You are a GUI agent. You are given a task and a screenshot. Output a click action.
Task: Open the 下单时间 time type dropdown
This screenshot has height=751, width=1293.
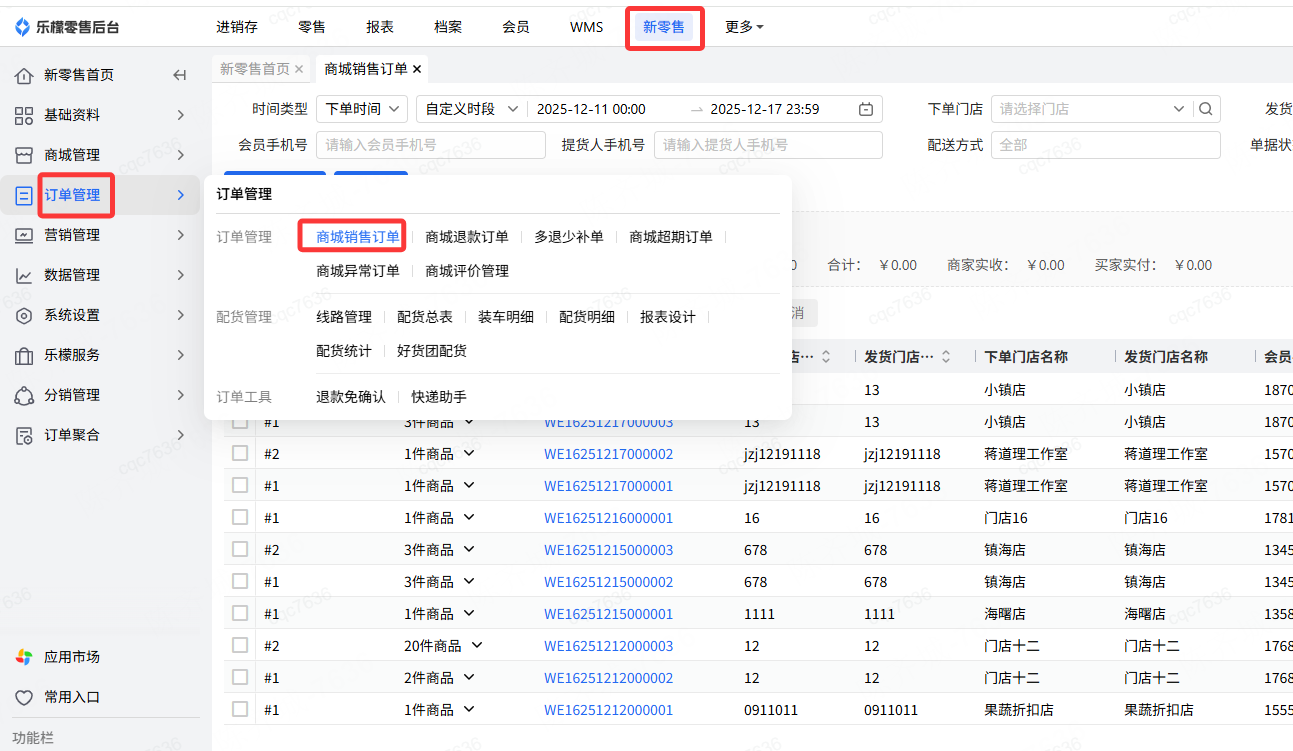pyautogui.click(x=361, y=109)
